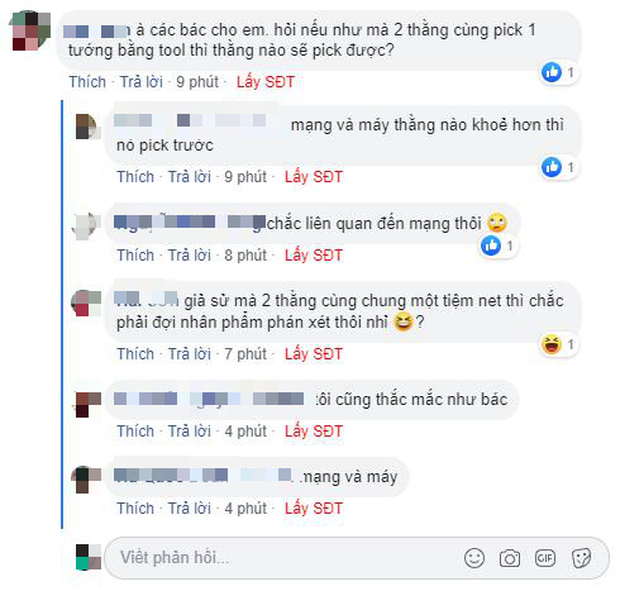Open the top commenter's profile picture
Viewport: 620px width, 591px height.
[32, 31]
